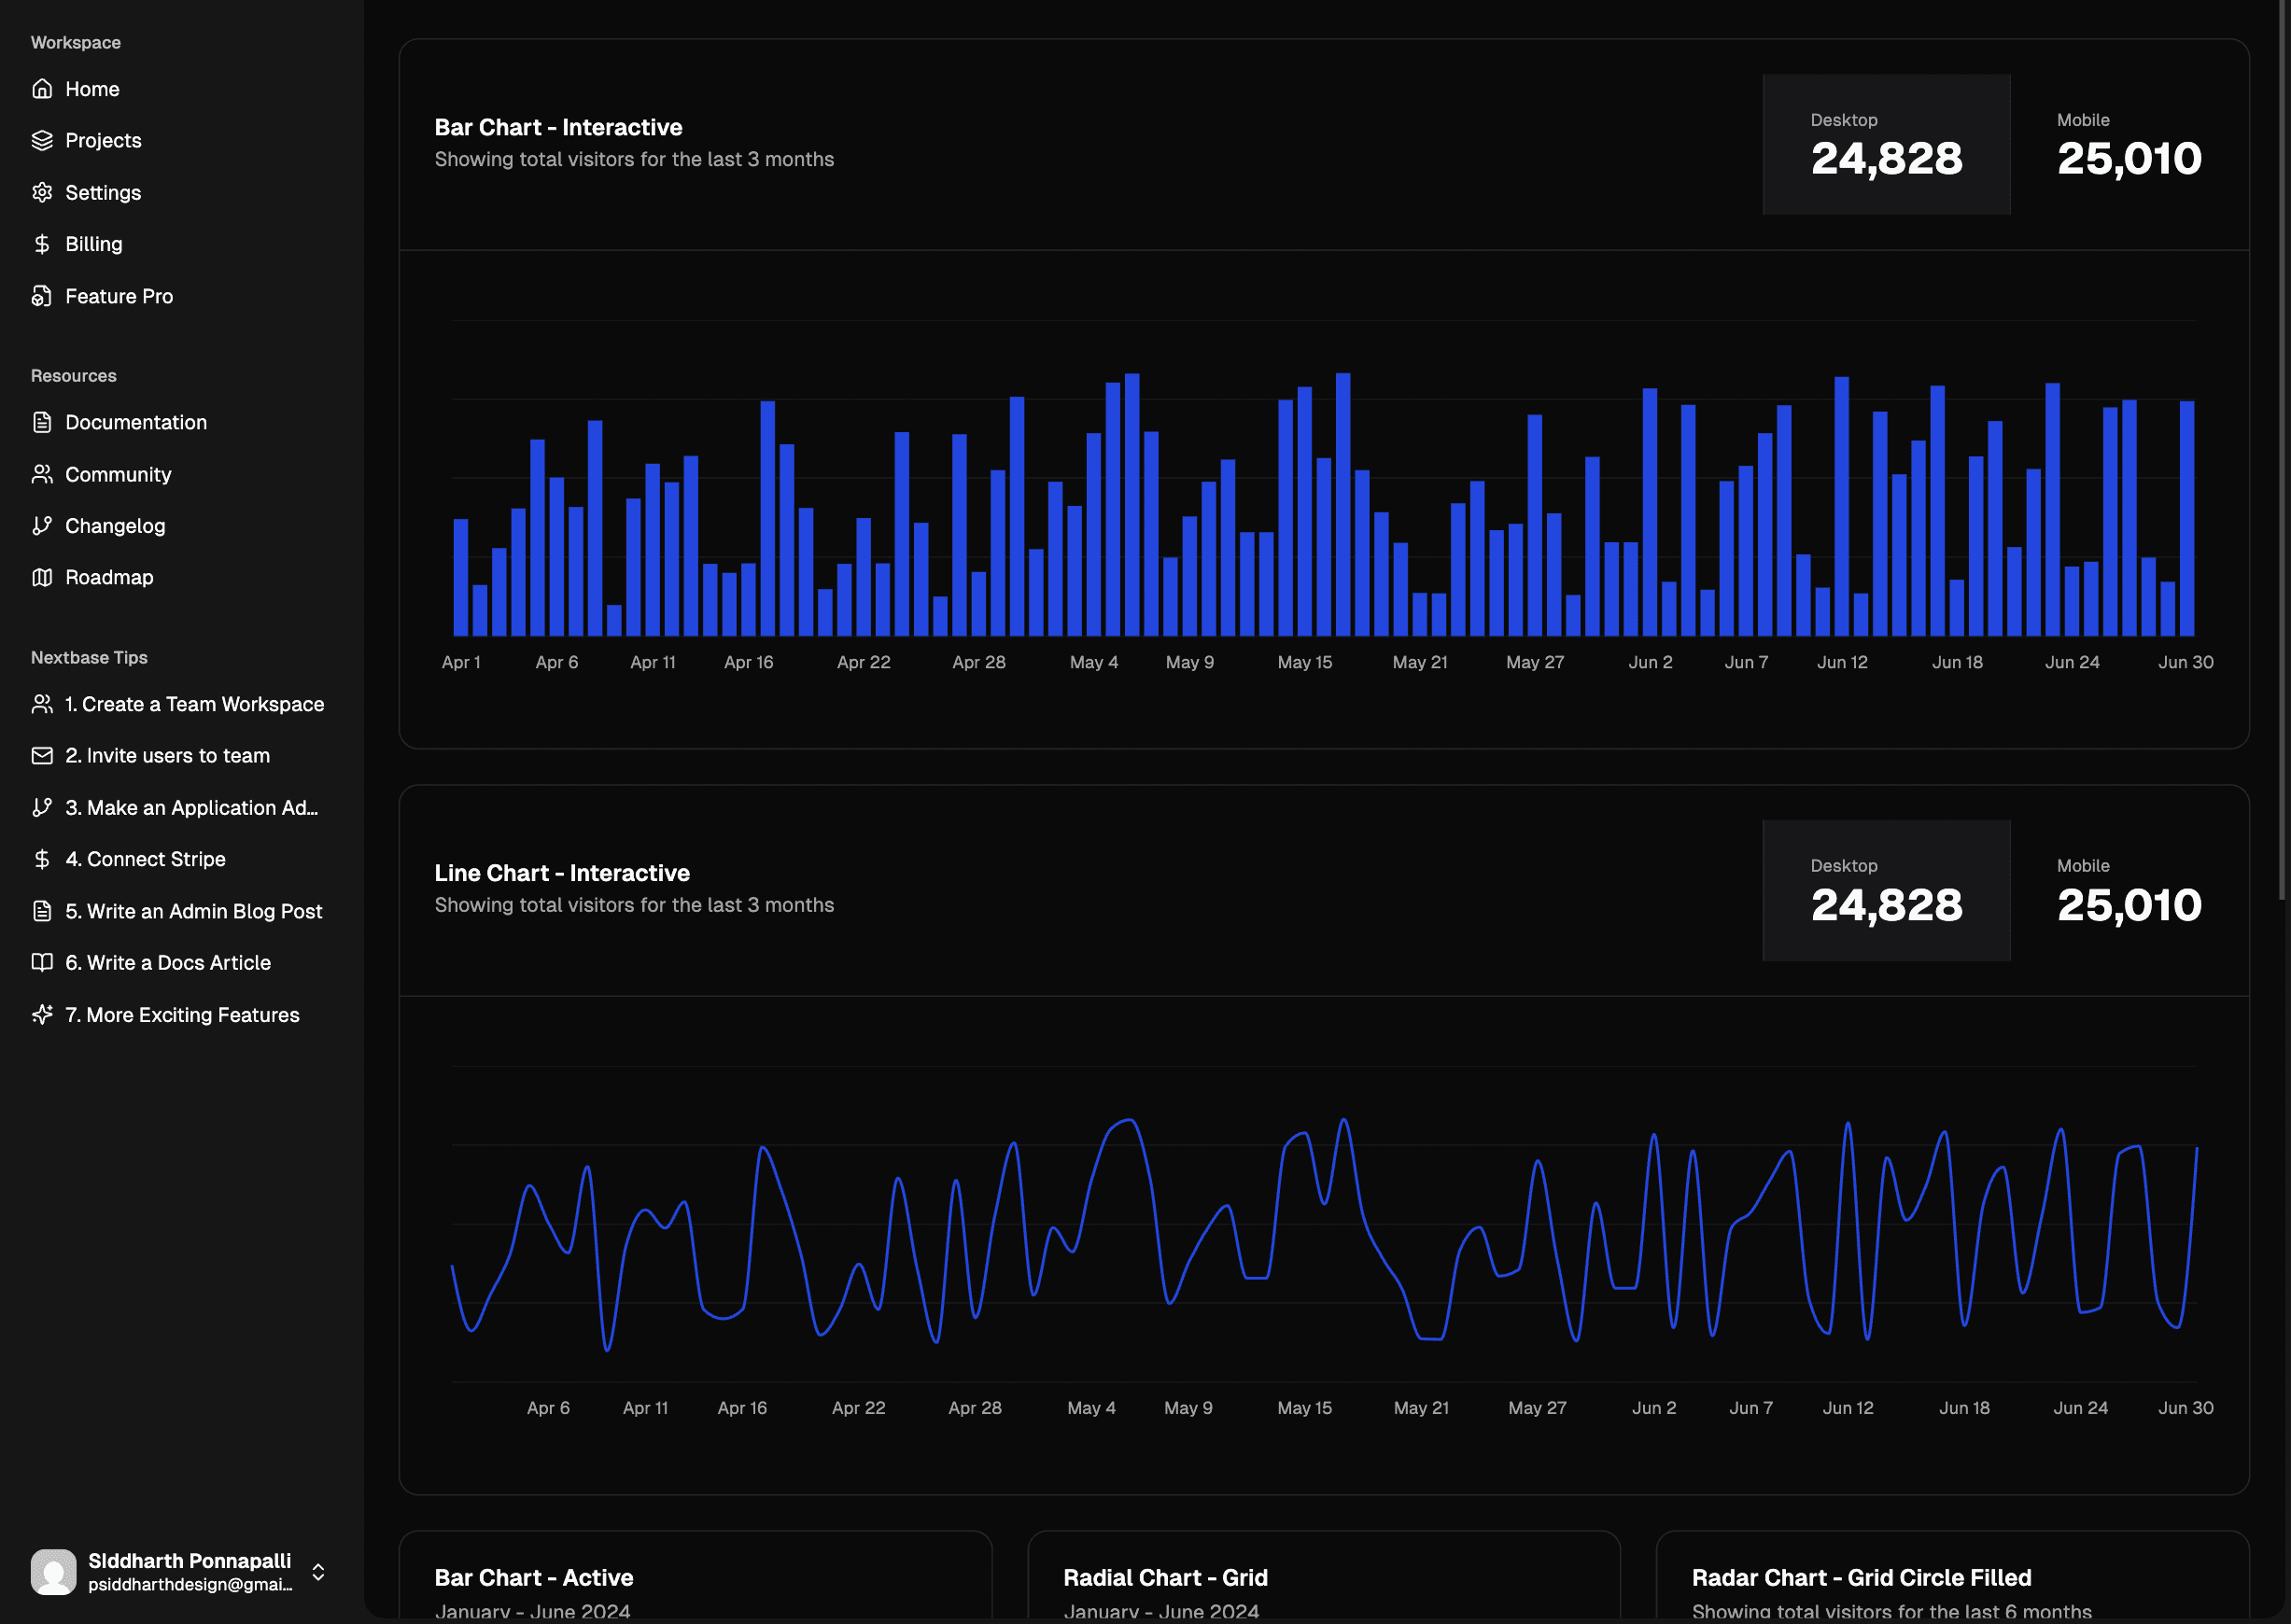Screen dimensions: 2291x1624
Task: Click the Feature Pro sidebar label
Action: (x=119, y=296)
